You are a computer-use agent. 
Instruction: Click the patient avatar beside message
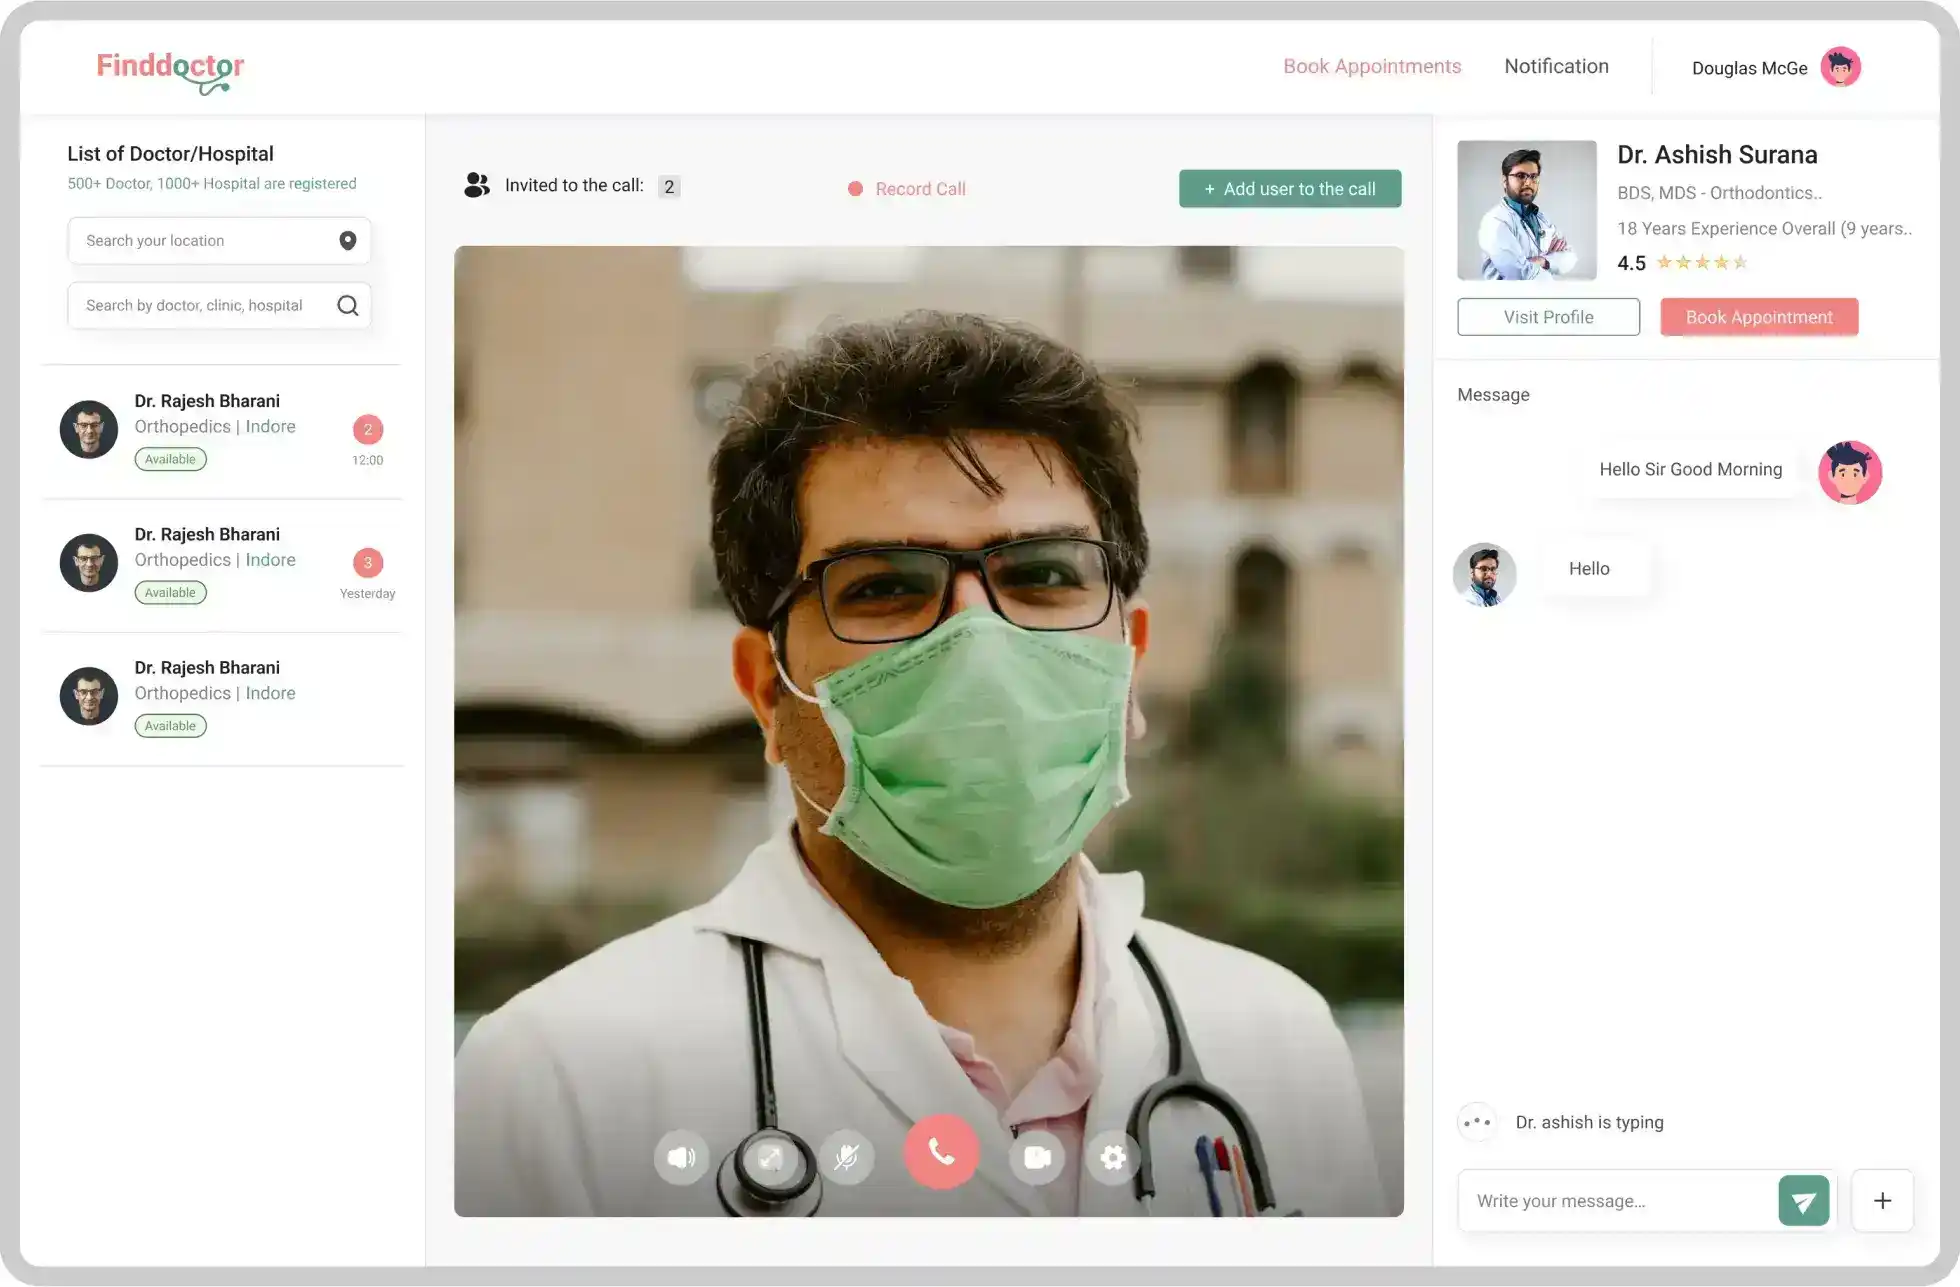coord(1850,472)
